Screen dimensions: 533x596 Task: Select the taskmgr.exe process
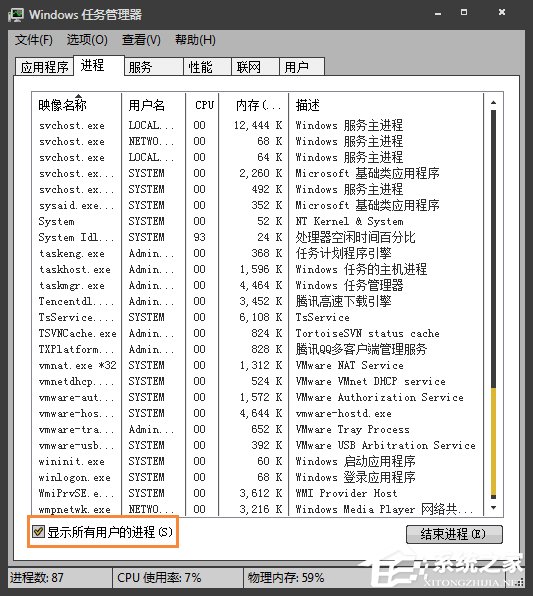[x=257, y=285]
